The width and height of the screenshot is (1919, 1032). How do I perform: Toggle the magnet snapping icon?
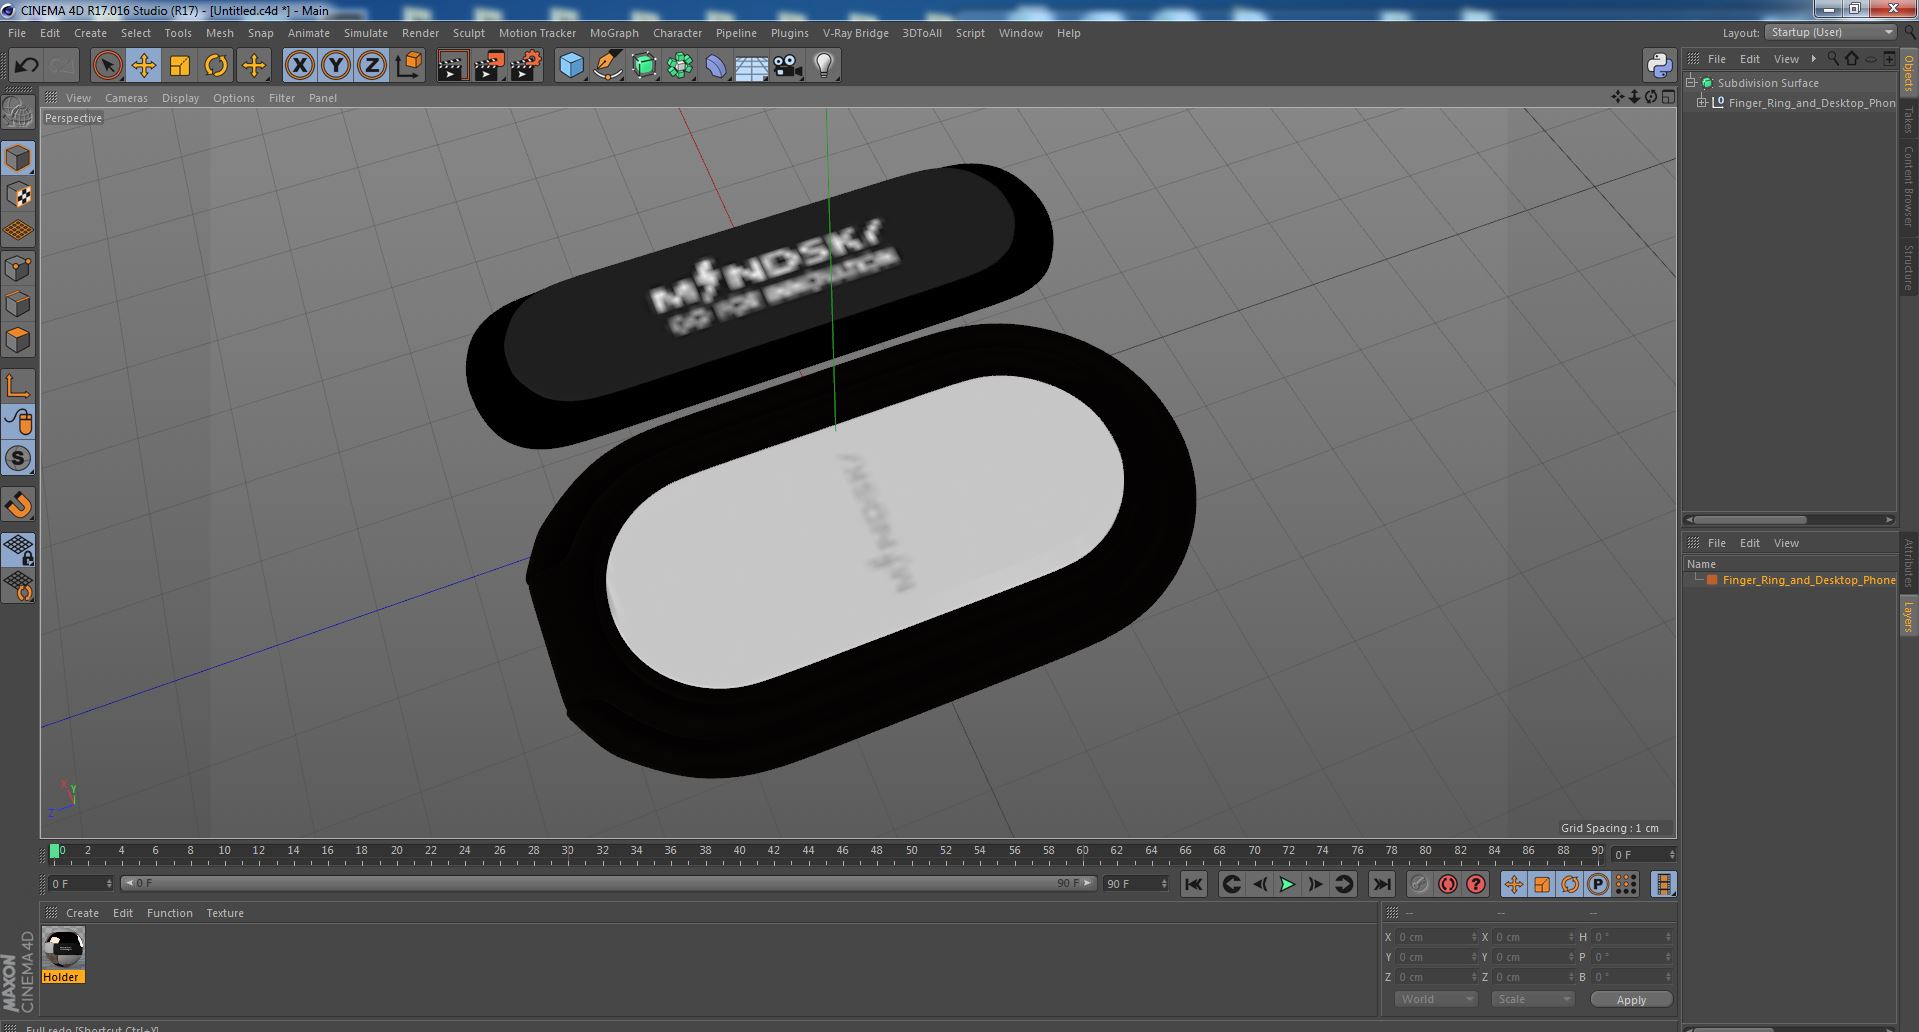coord(18,504)
